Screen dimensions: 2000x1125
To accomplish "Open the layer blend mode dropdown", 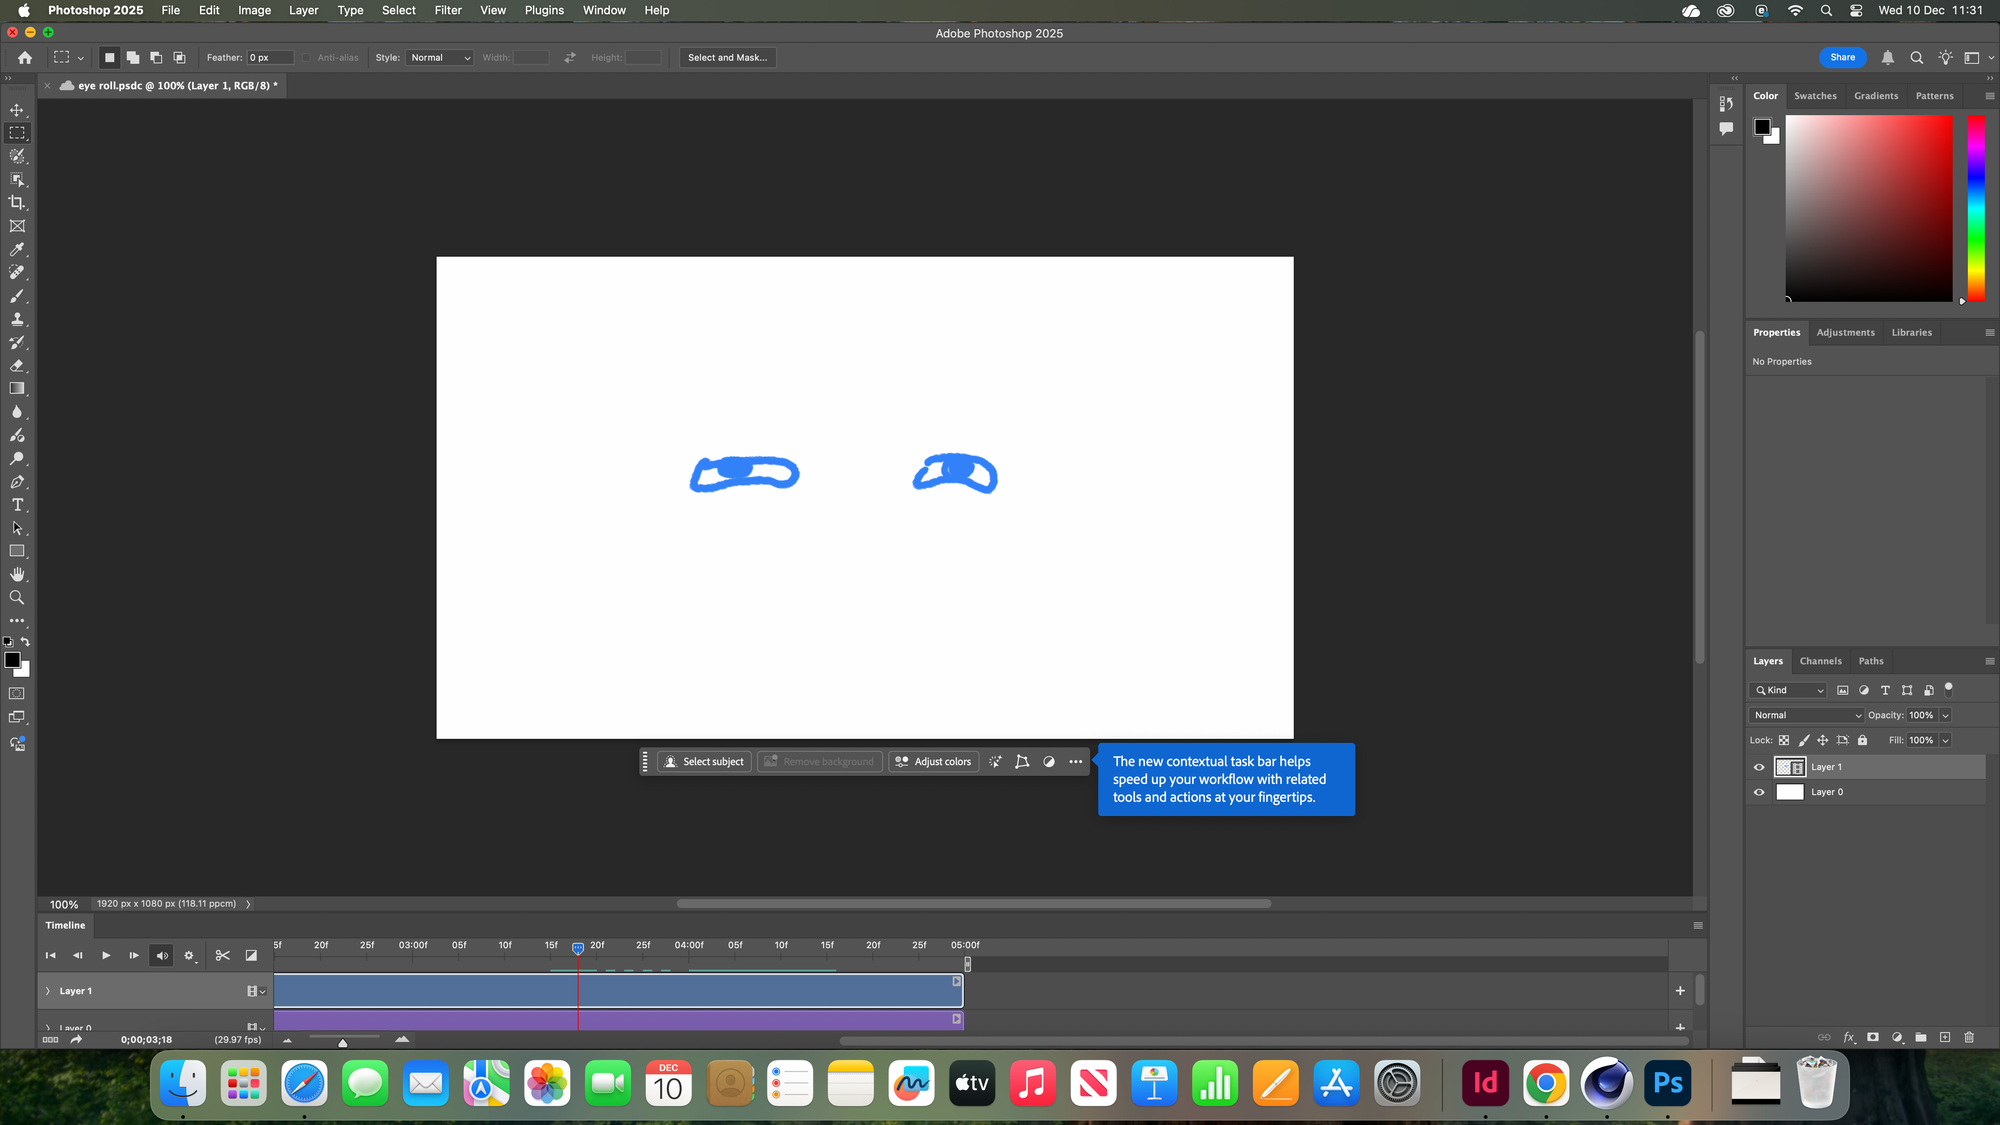I will point(1807,715).
